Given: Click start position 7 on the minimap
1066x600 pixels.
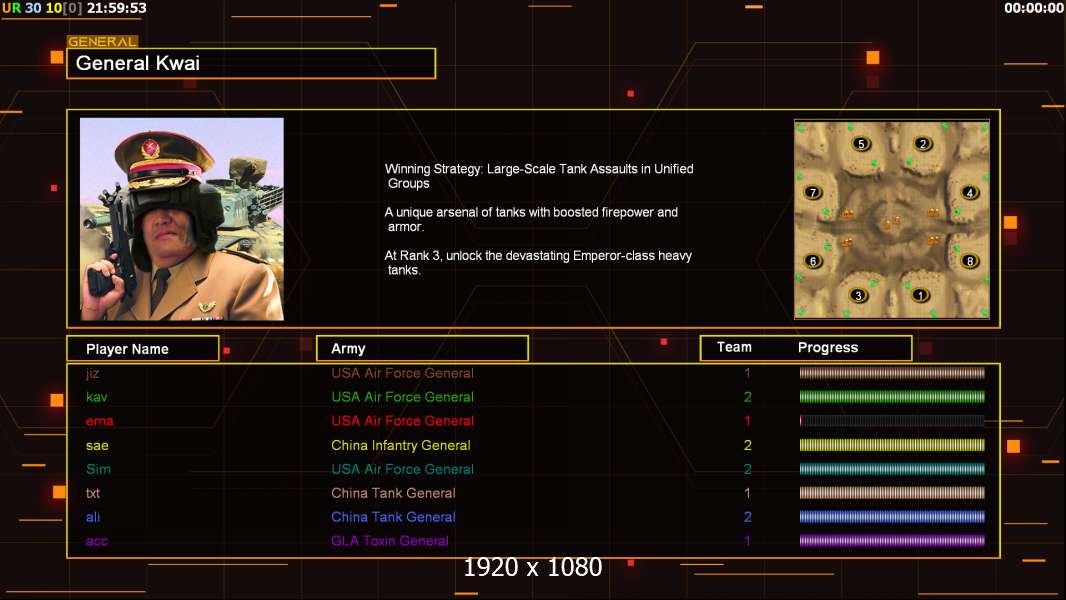Looking at the screenshot, I should coord(812,192).
